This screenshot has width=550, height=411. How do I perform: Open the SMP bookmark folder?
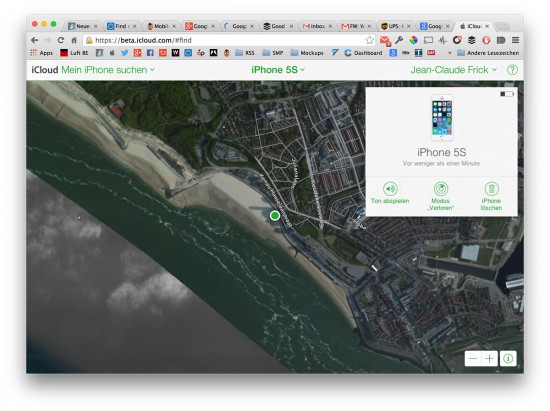click(x=273, y=53)
